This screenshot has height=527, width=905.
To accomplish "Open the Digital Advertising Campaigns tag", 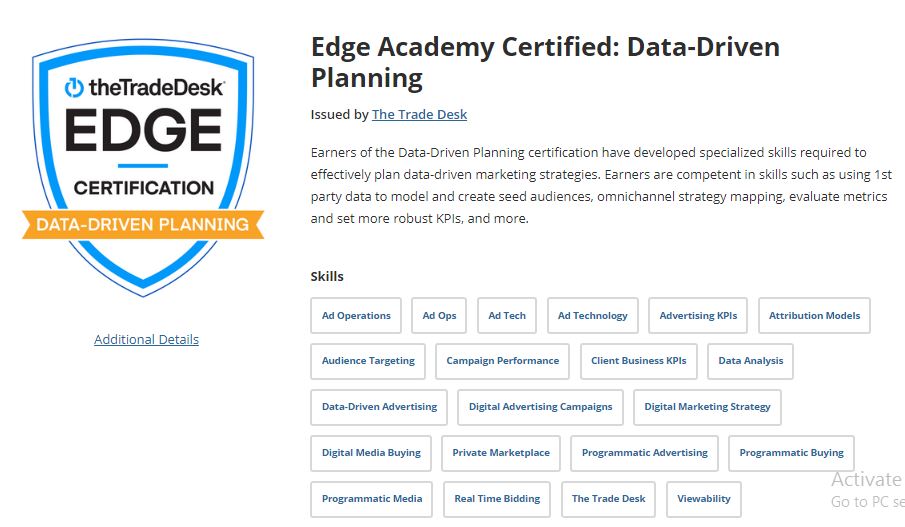I will coord(540,408).
